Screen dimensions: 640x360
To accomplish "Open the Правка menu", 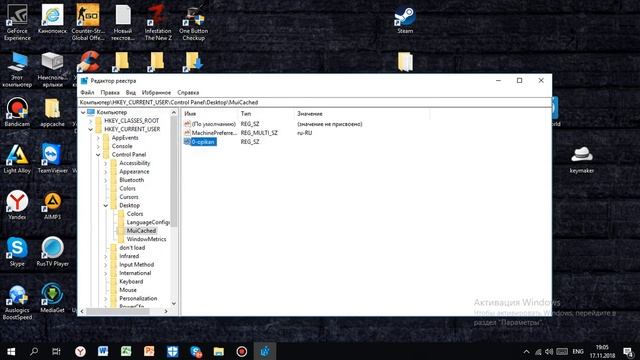I will (110, 93).
